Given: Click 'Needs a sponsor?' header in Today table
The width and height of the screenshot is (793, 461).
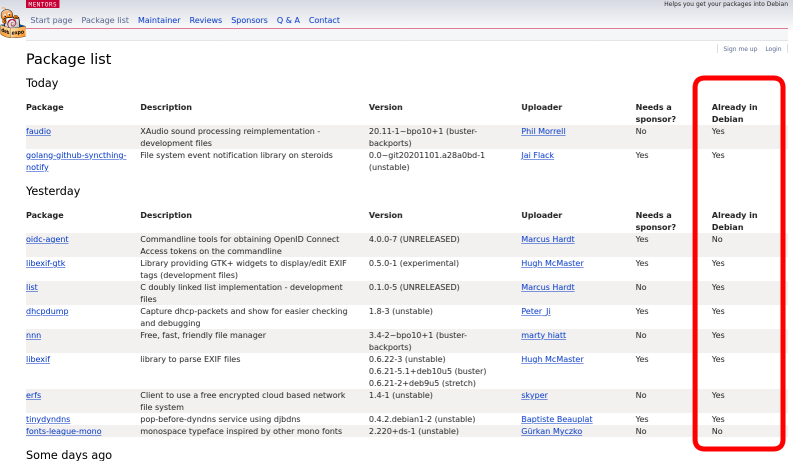Looking at the screenshot, I should pyautogui.click(x=655, y=113).
